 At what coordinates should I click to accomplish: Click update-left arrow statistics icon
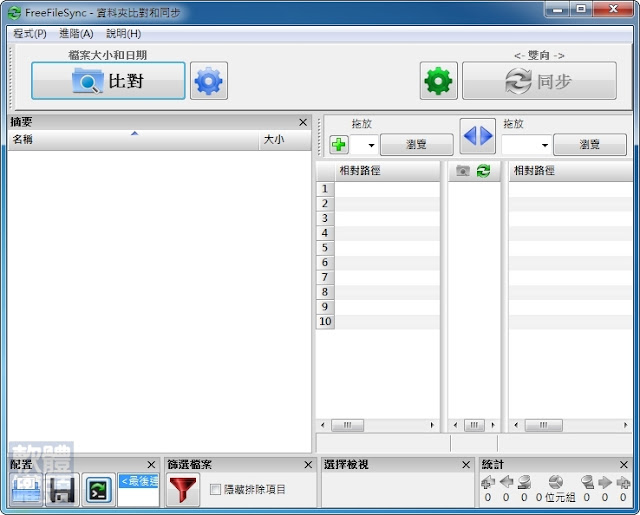tap(506, 482)
